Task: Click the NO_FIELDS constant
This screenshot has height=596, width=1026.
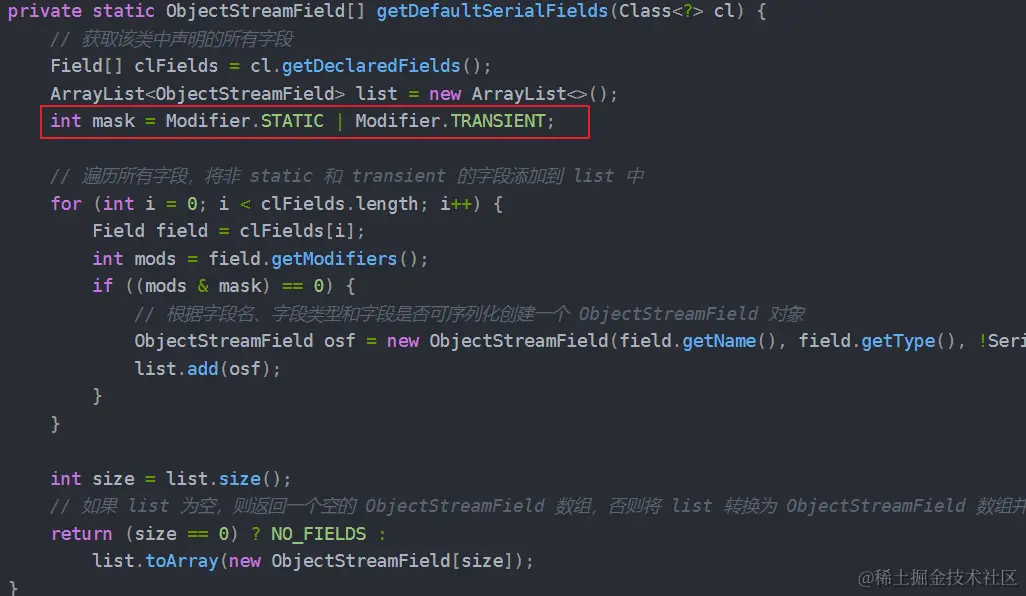Action: 319,534
